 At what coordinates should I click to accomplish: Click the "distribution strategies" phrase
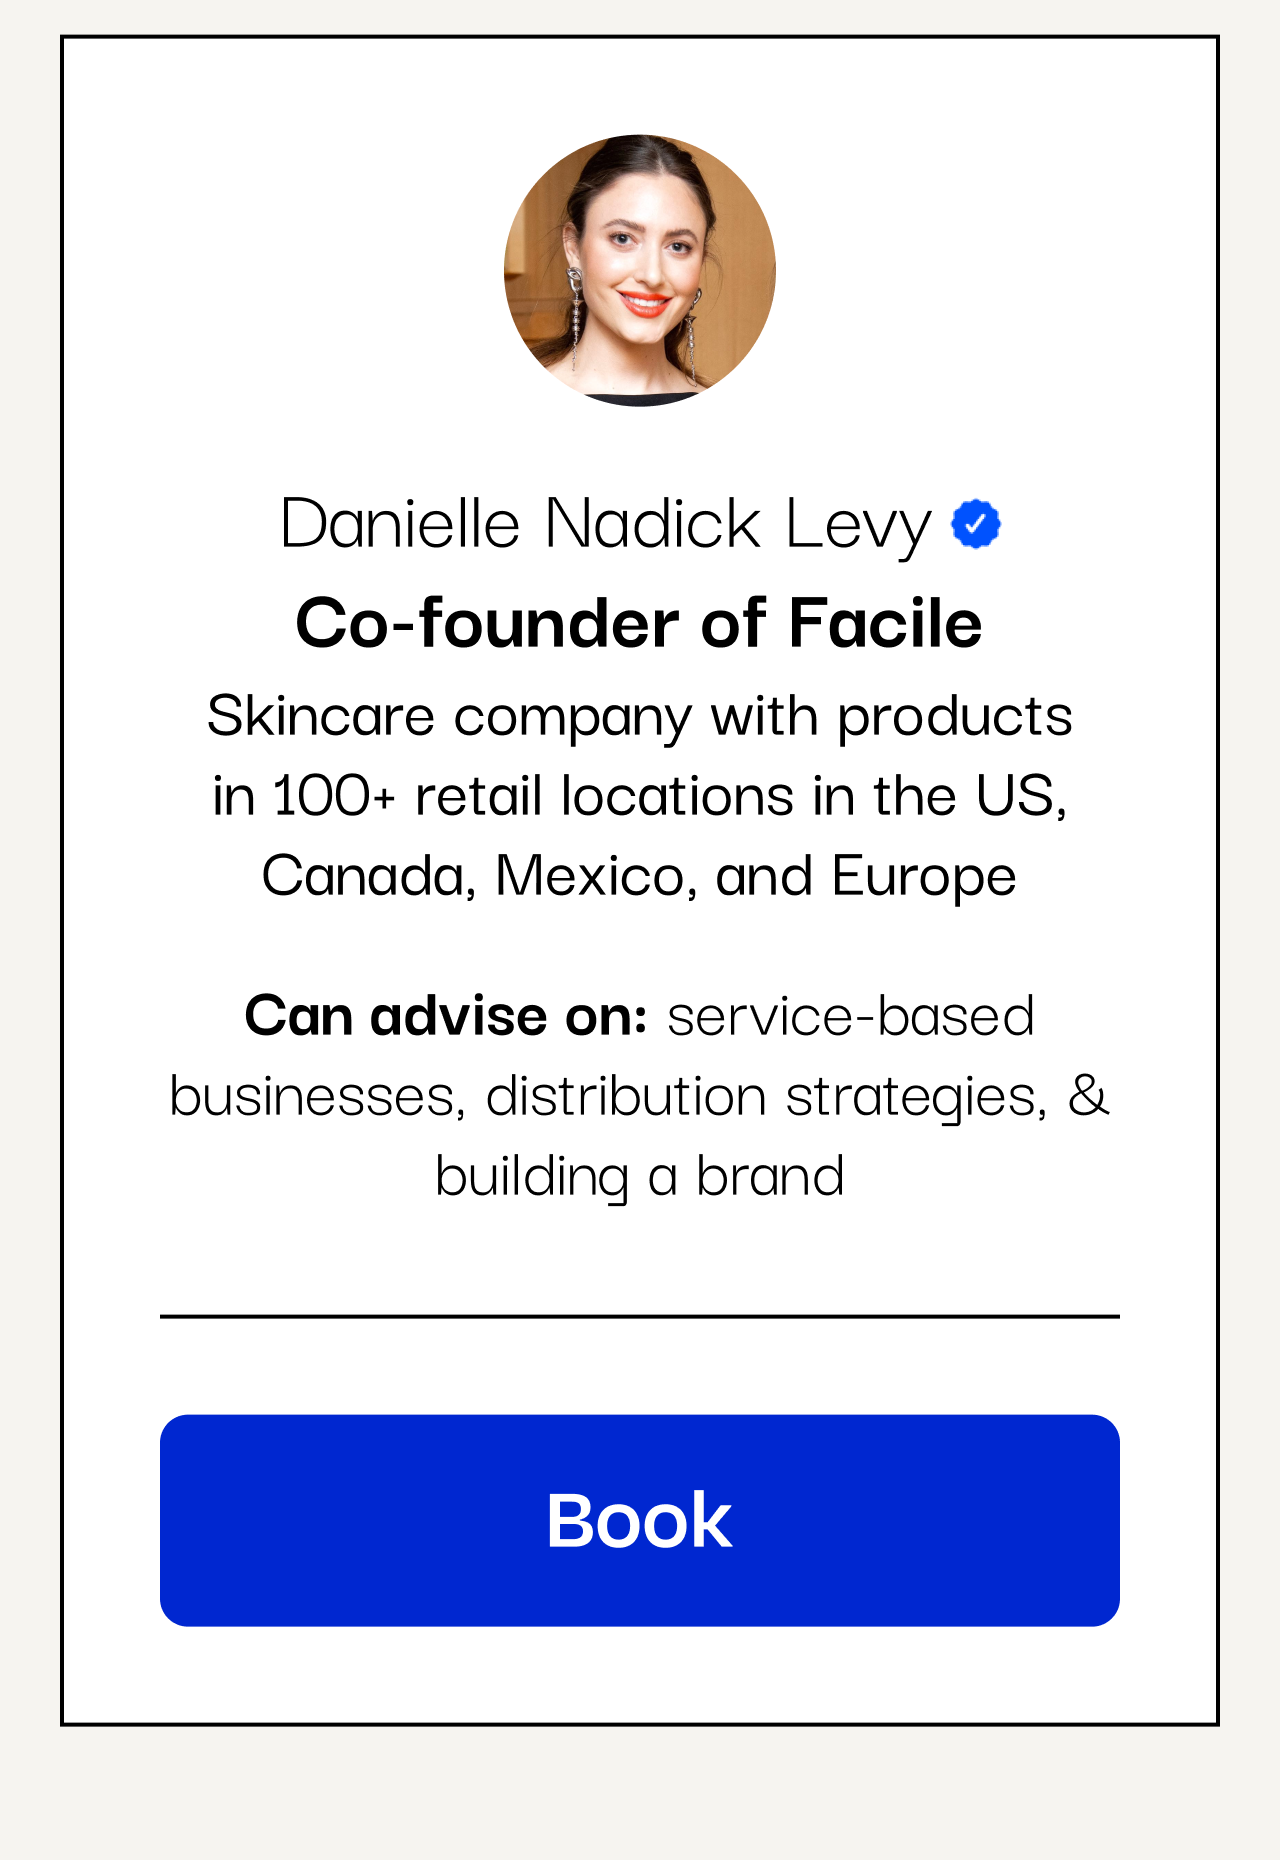[766, 1096]
